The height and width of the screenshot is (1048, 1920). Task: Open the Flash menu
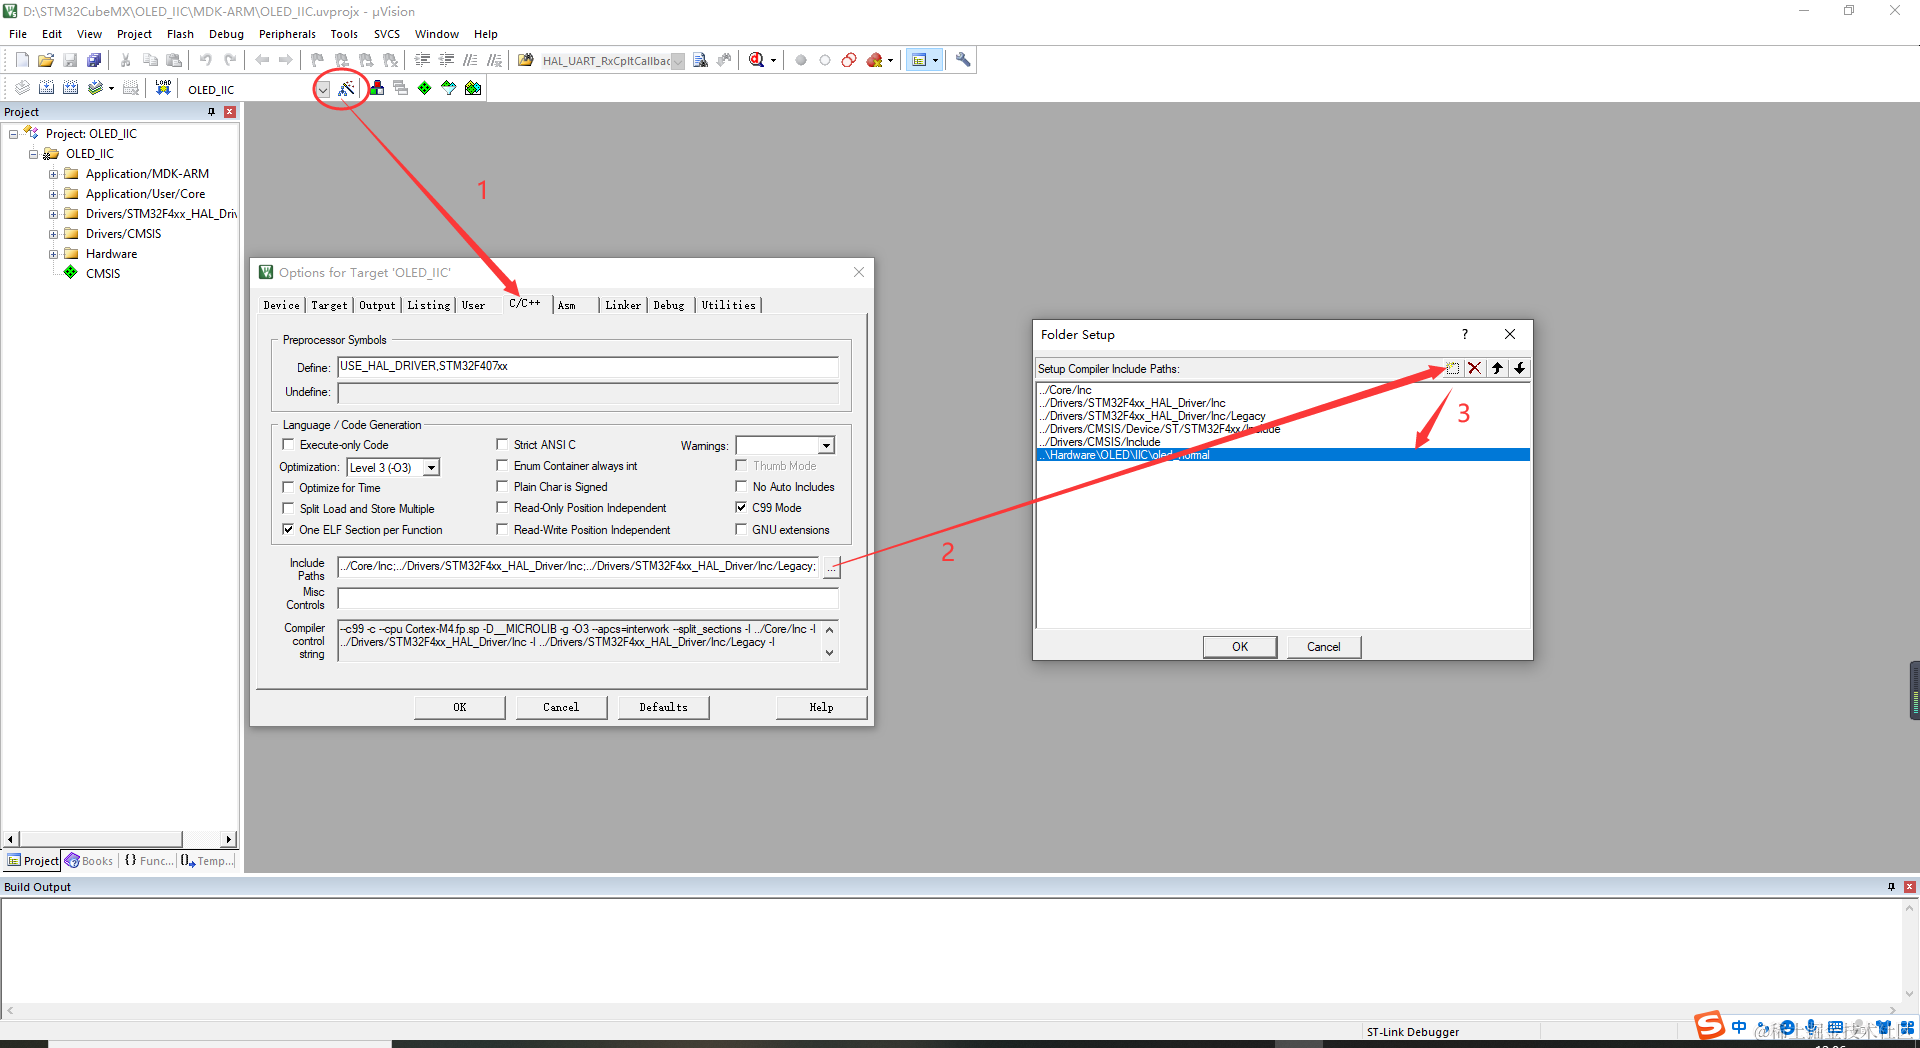click(x=180, y=34)
